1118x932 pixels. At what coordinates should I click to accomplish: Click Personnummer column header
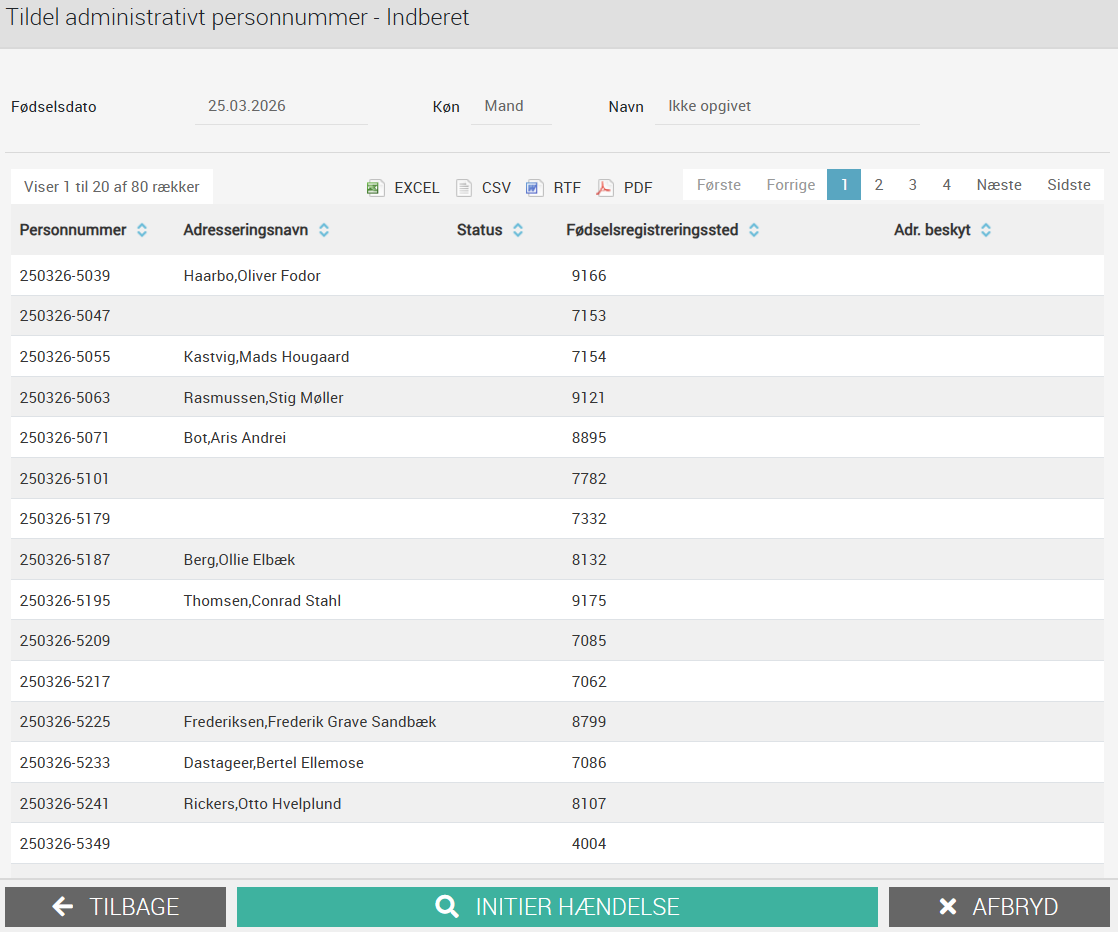pyautogui.click(x=73, y=230)
